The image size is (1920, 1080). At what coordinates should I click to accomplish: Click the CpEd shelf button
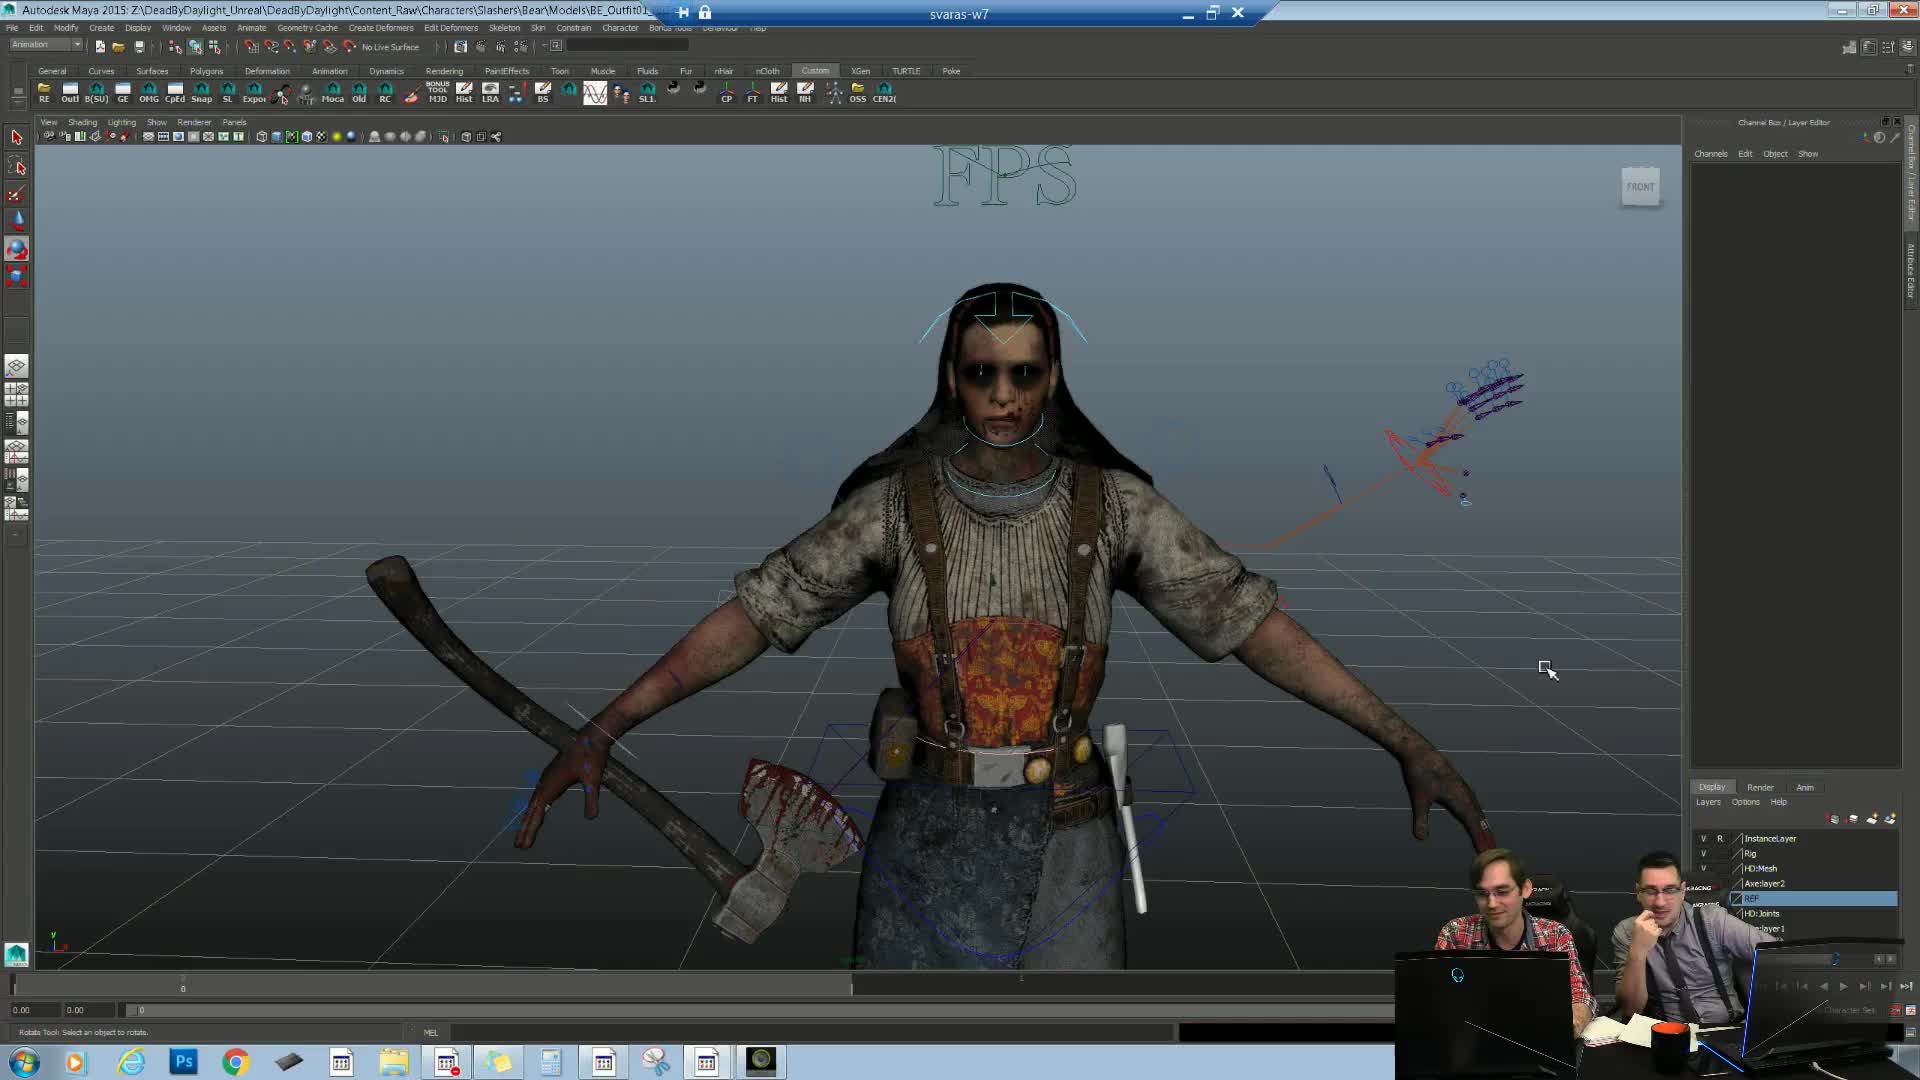point(175,93)
